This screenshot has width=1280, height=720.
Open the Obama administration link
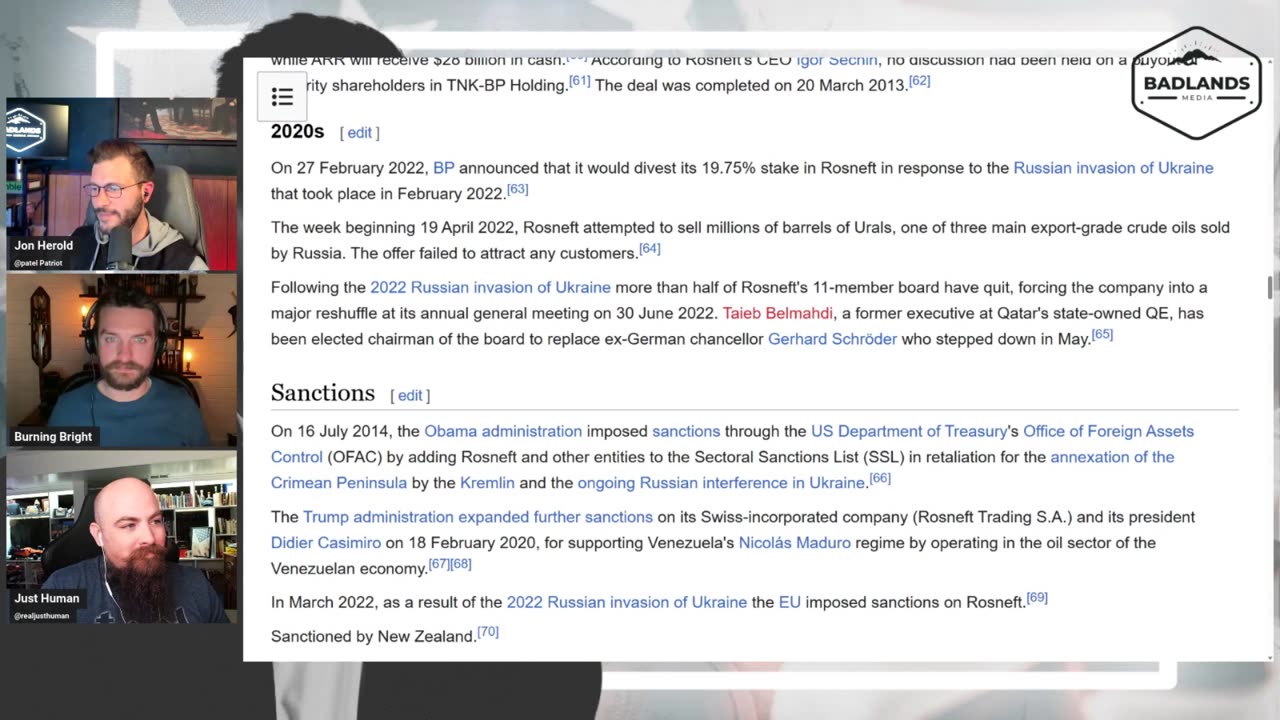503,431
